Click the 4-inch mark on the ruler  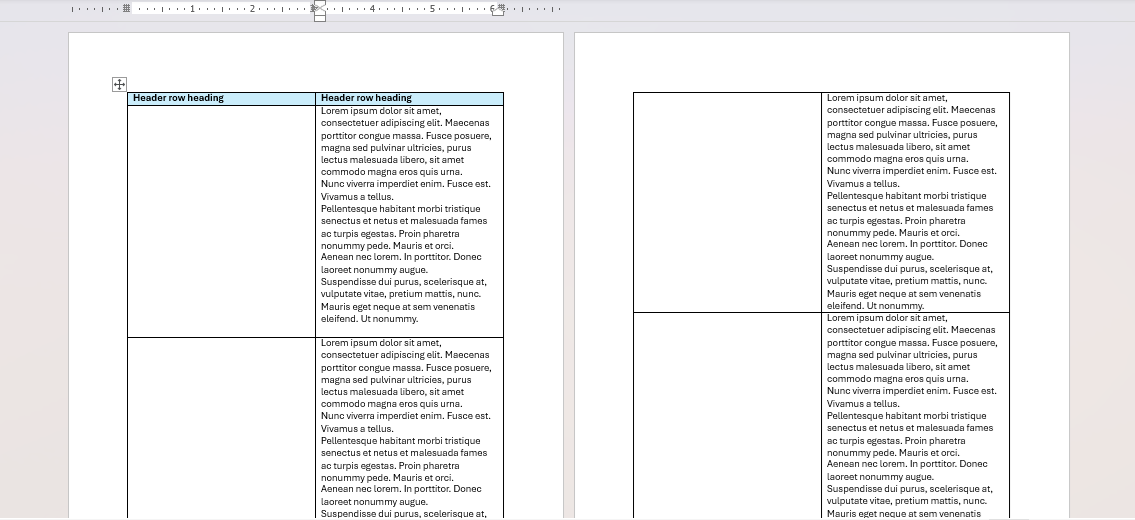(x=372, y=8)
